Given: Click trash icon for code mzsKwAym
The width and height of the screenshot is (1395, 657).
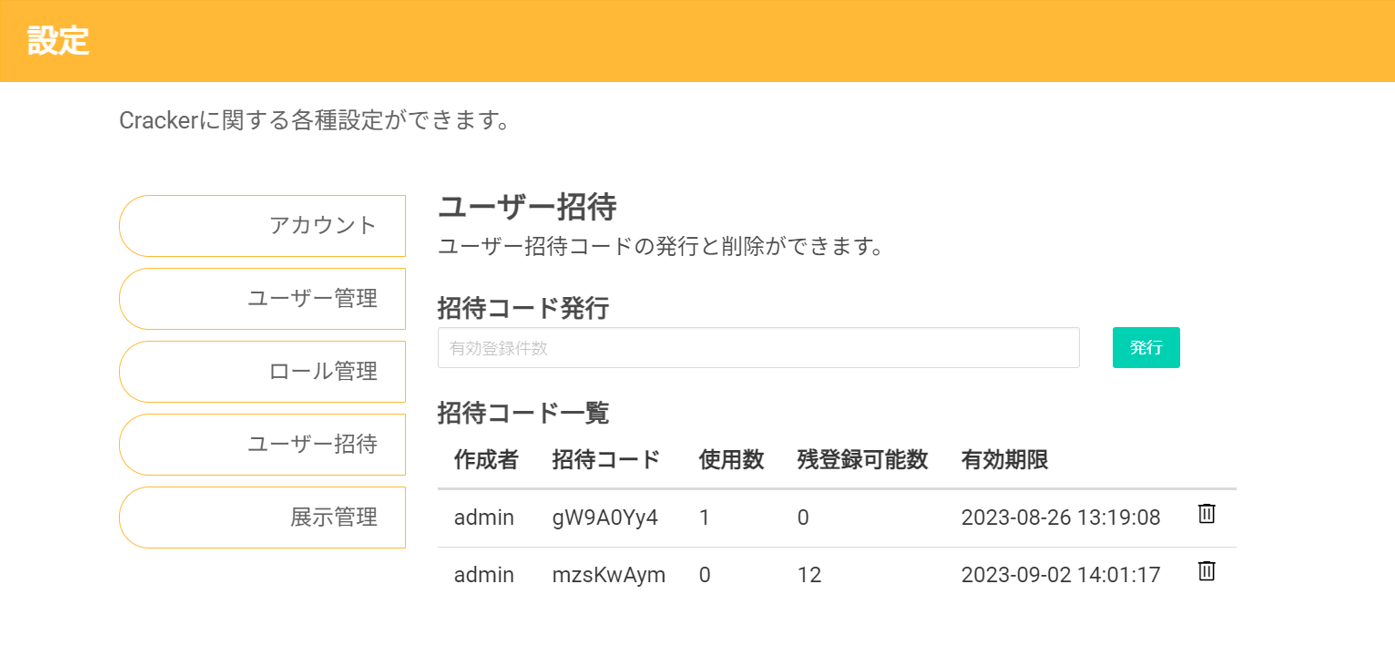Looking at the screenshot, I should click(x=1207, y=571).
